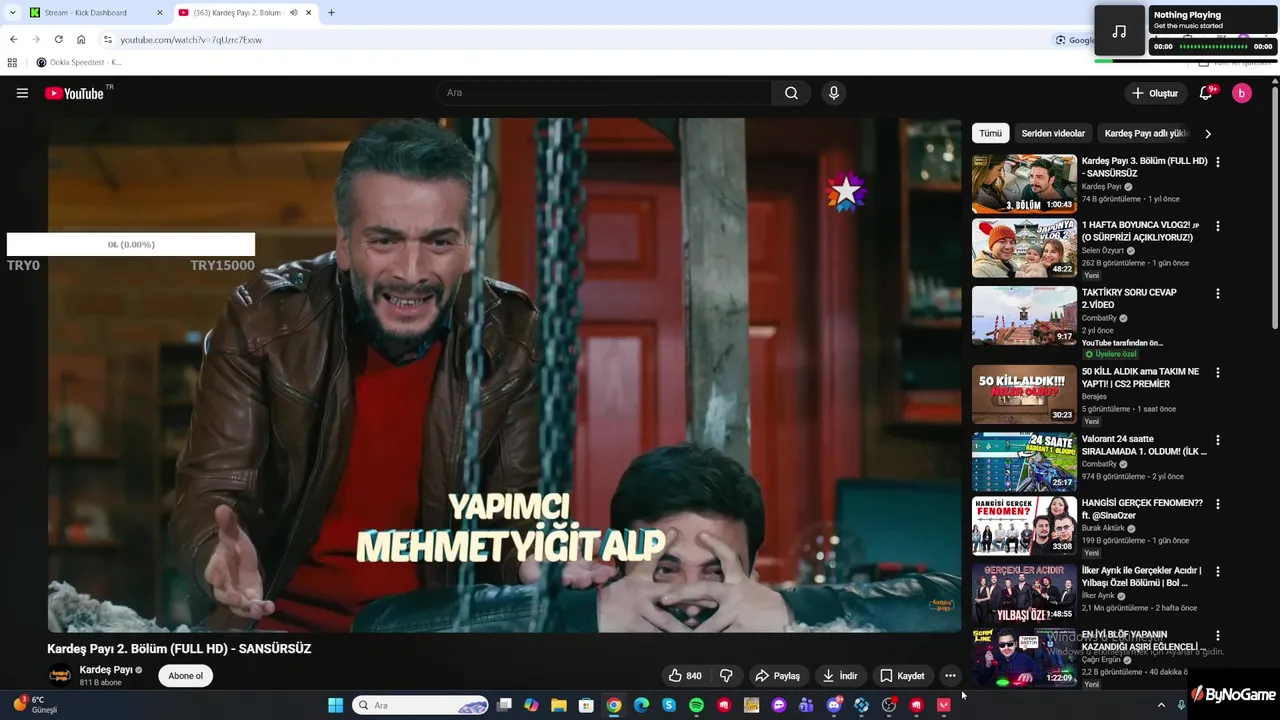The height and width of the screenshot is (720, 1280).
Task: Open TAKTİKRY SORU CEVAP 2.VİDEO thumbnail
Action: click(1024, 315)
